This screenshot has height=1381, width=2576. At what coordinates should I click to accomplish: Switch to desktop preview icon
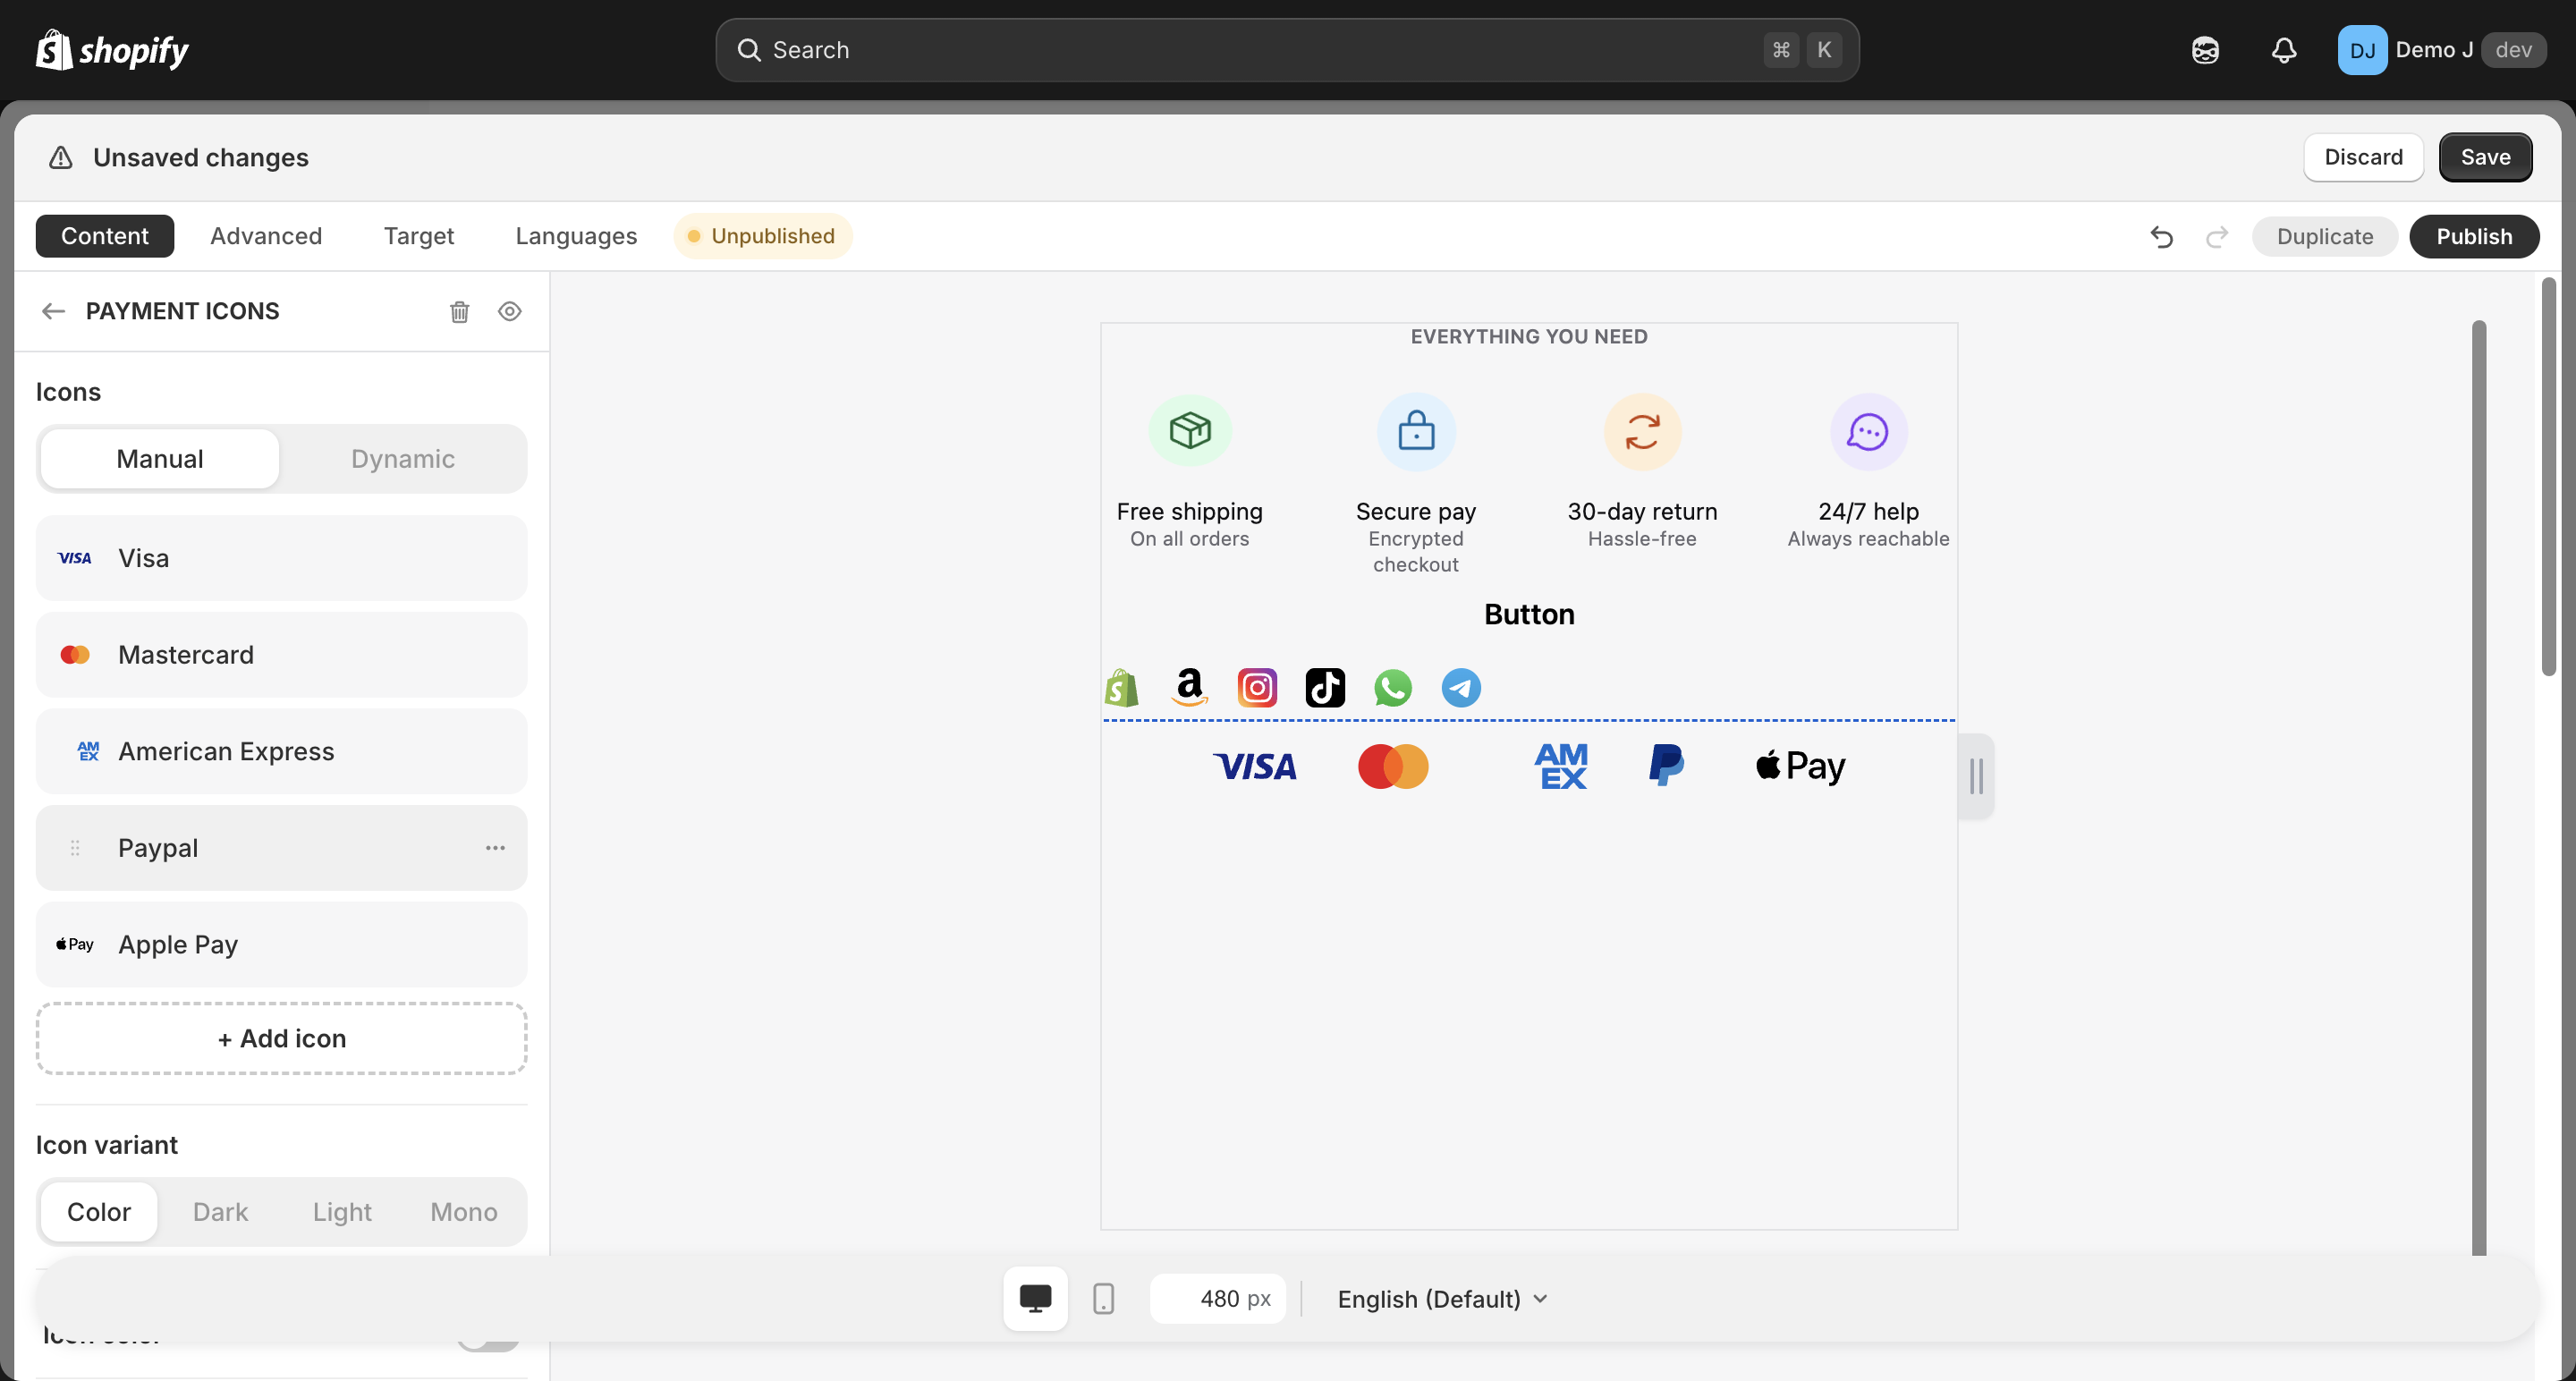point(1035,1299)
